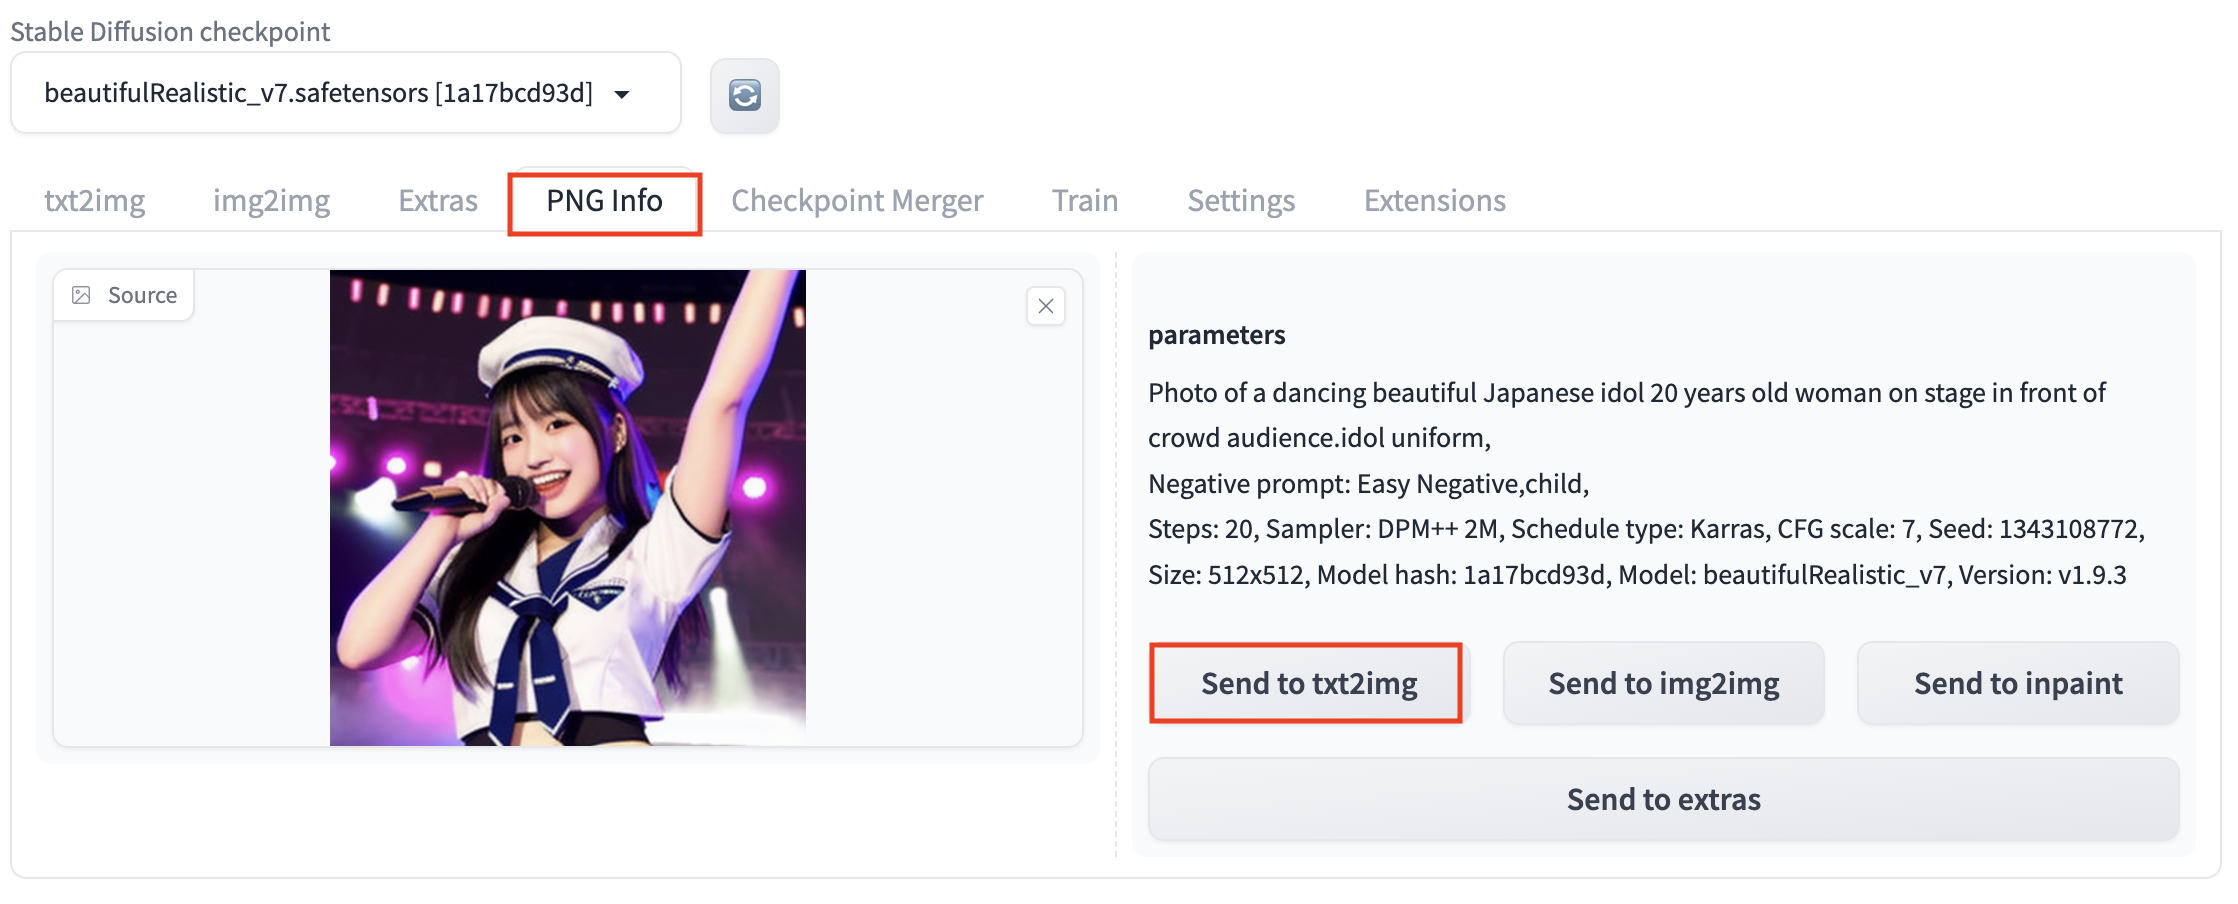Refresh the Stable Diffusion checkpoint list

pos(745,96)
